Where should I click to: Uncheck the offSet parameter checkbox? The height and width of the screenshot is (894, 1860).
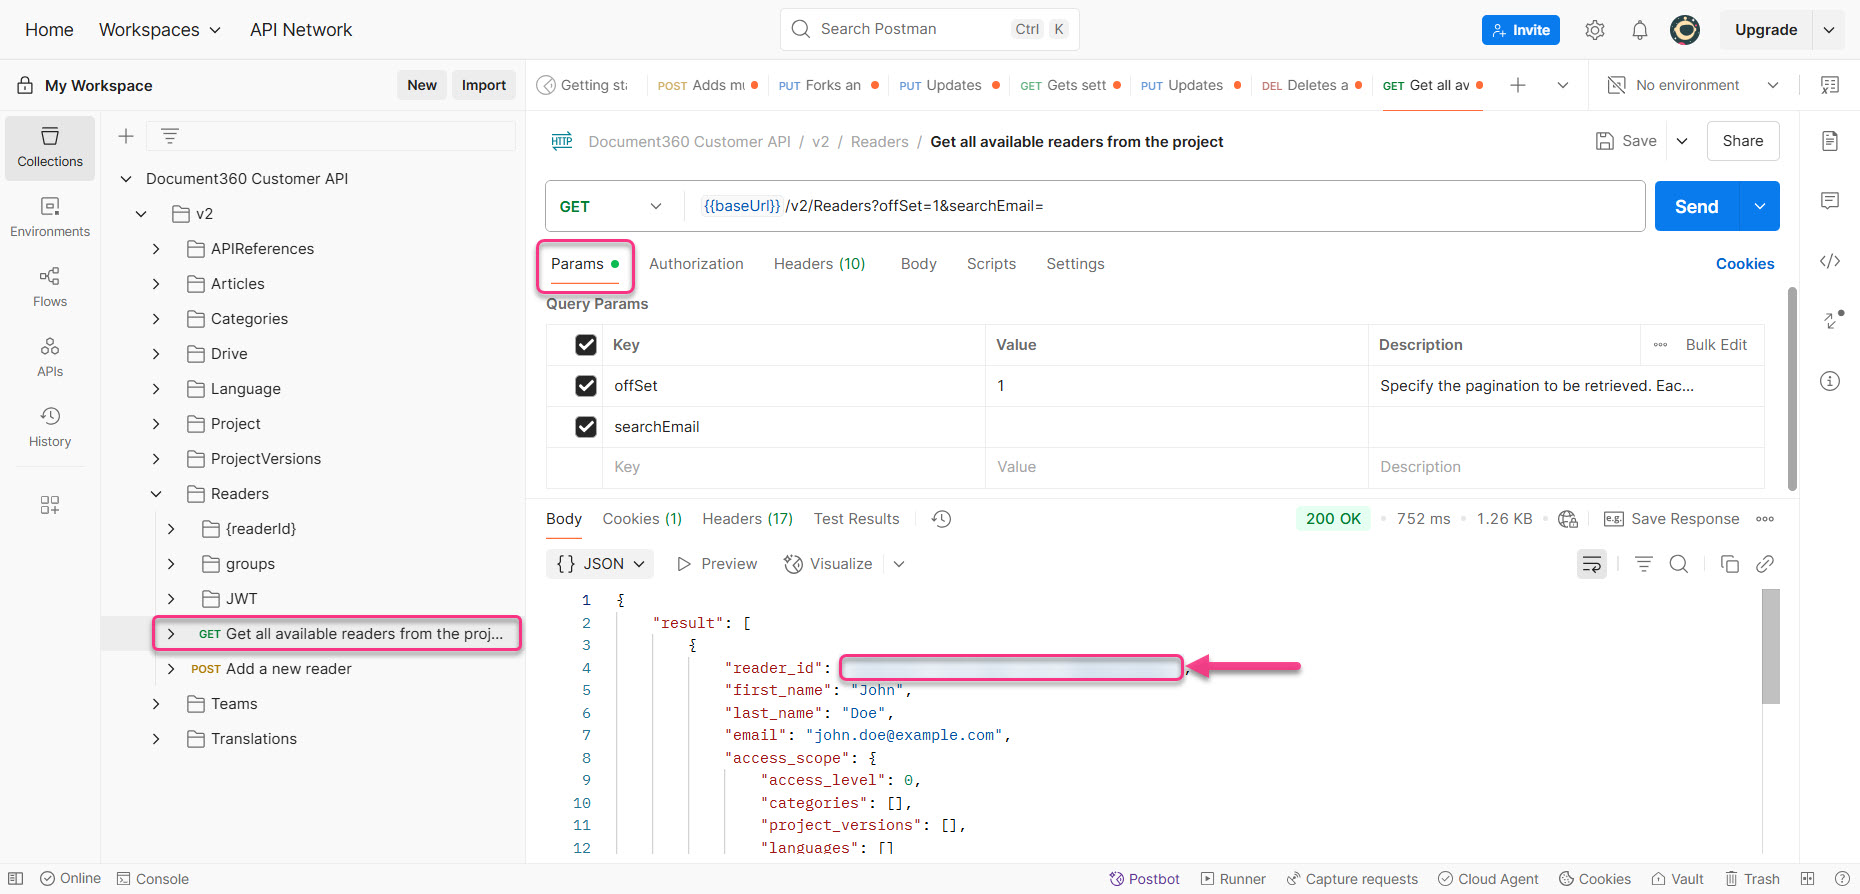pyautogui.click(x=586, y=386)
